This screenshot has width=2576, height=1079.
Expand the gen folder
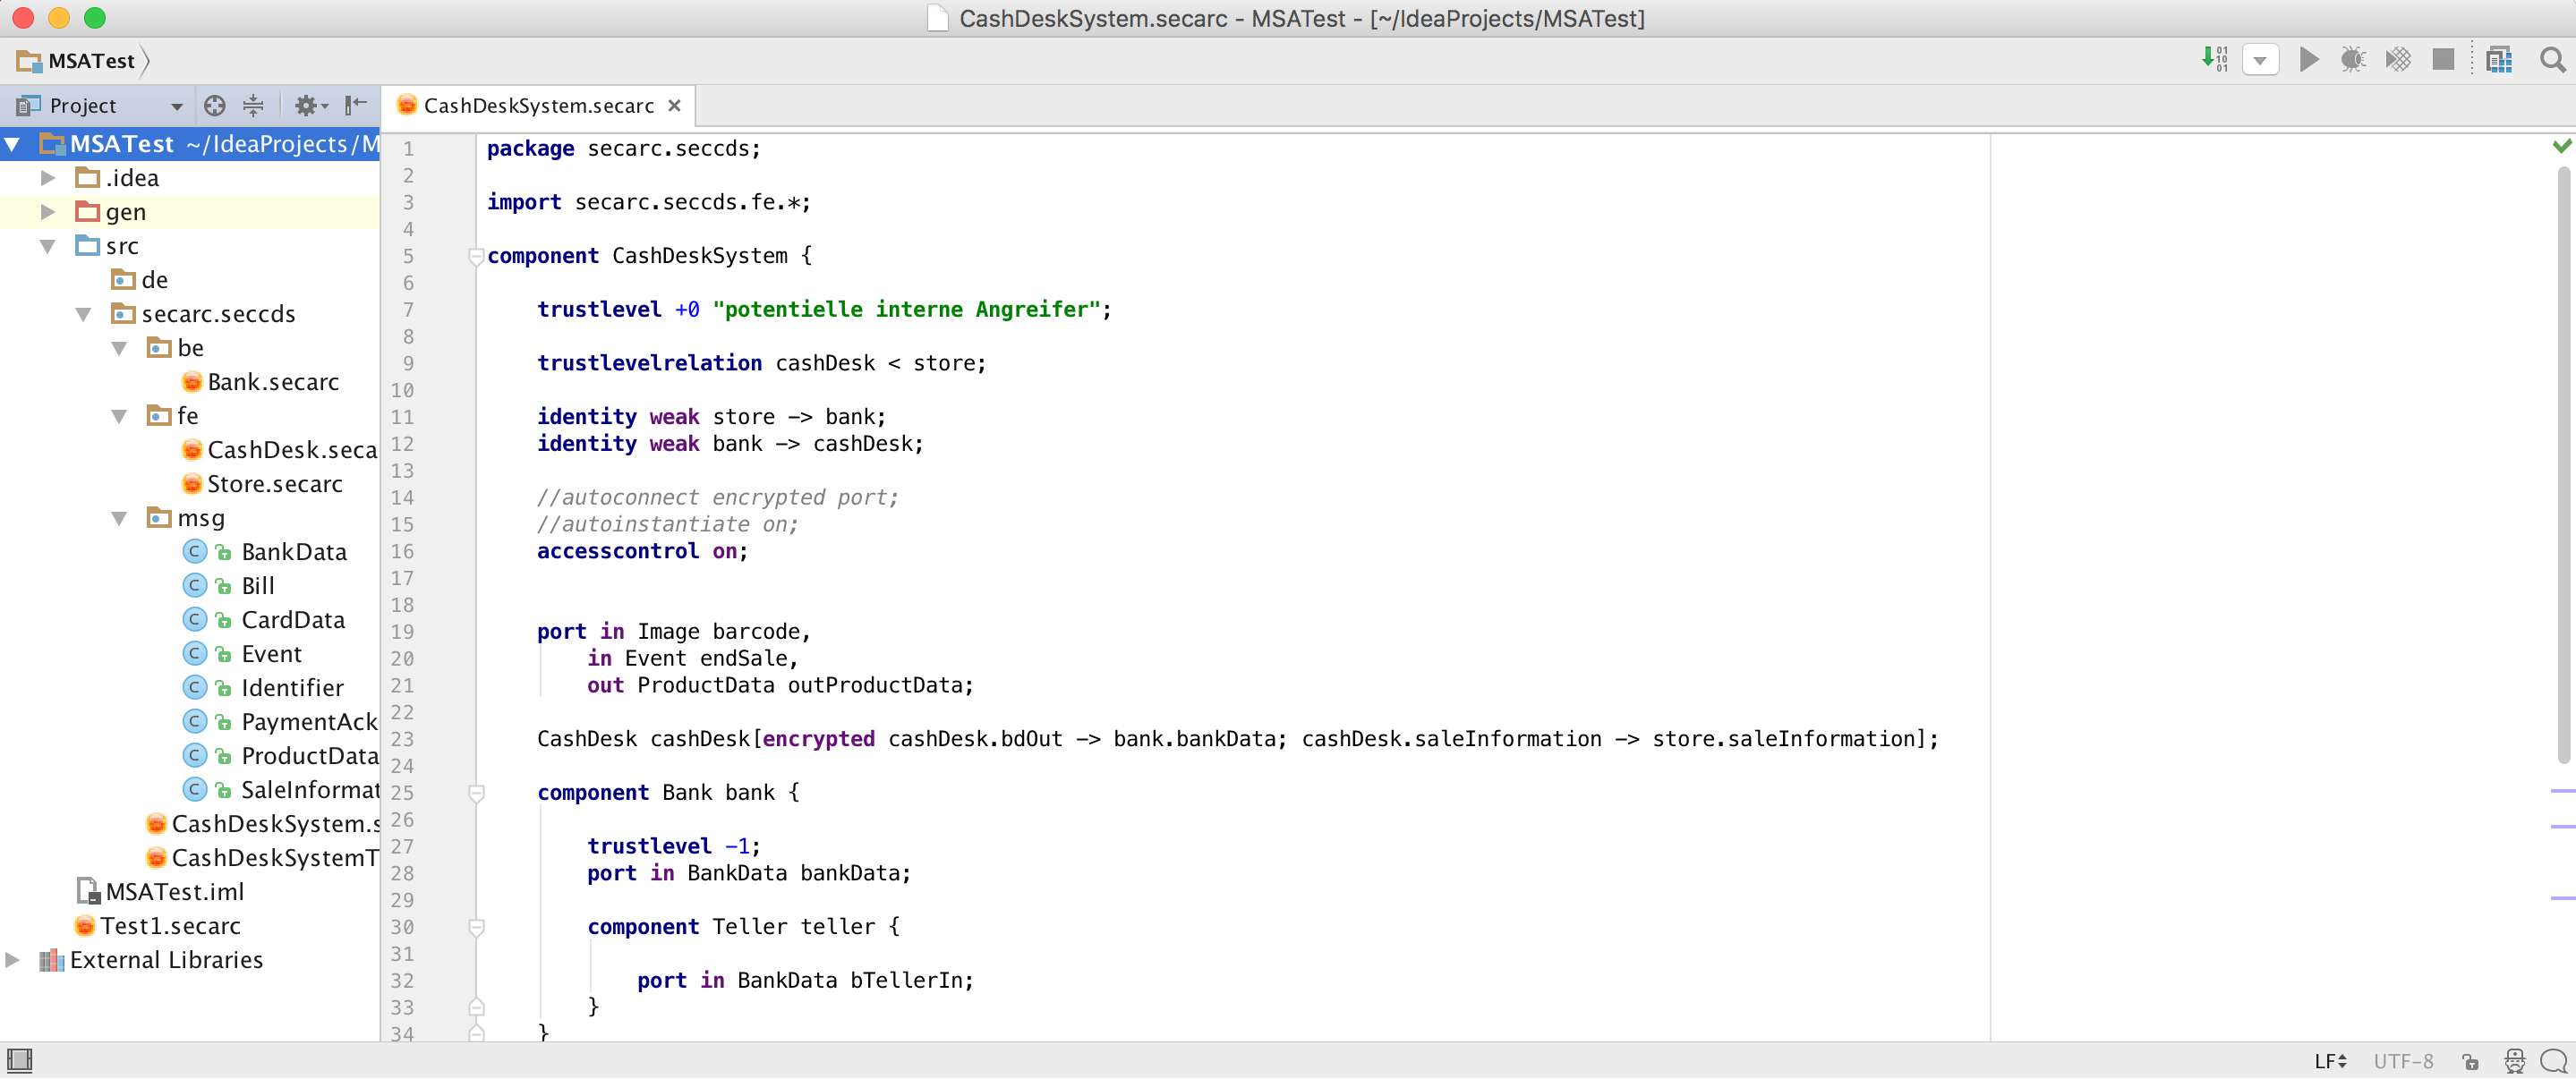pyautogui.click(x=47, y=212)
